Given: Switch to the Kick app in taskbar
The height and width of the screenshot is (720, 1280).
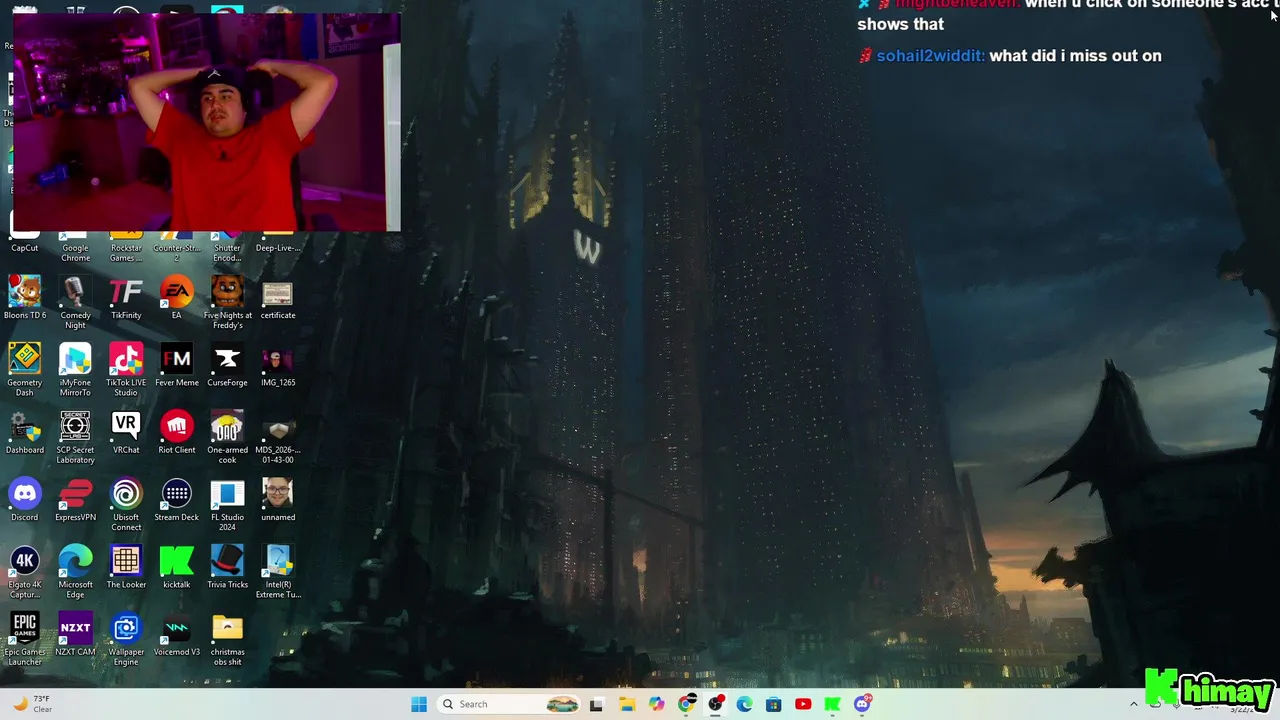Looking at the screenshot, I should 832,704.
